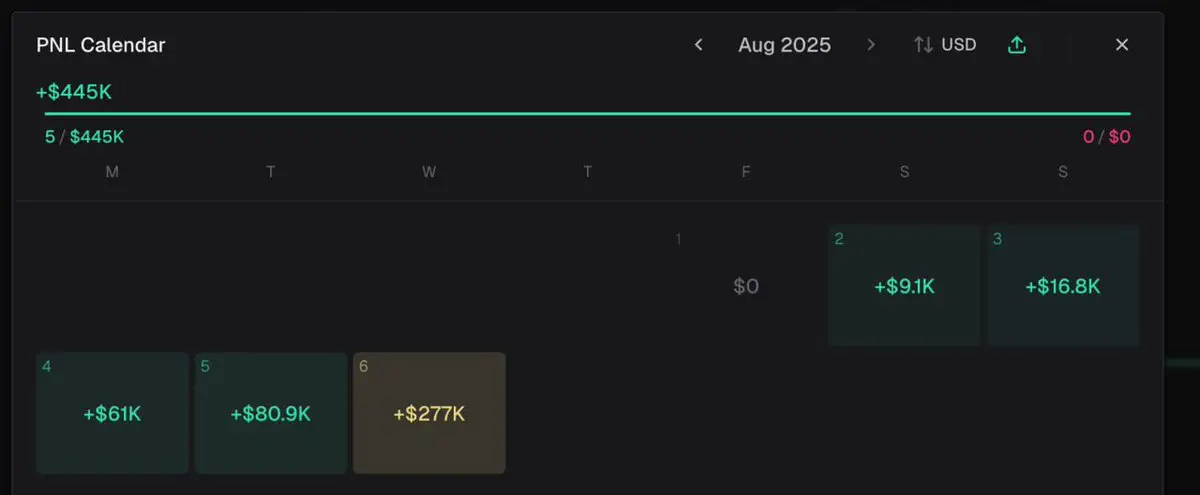This screenshot has height=495, width=1200.
Task: Go to next month arrow
Action: [871, 45]
